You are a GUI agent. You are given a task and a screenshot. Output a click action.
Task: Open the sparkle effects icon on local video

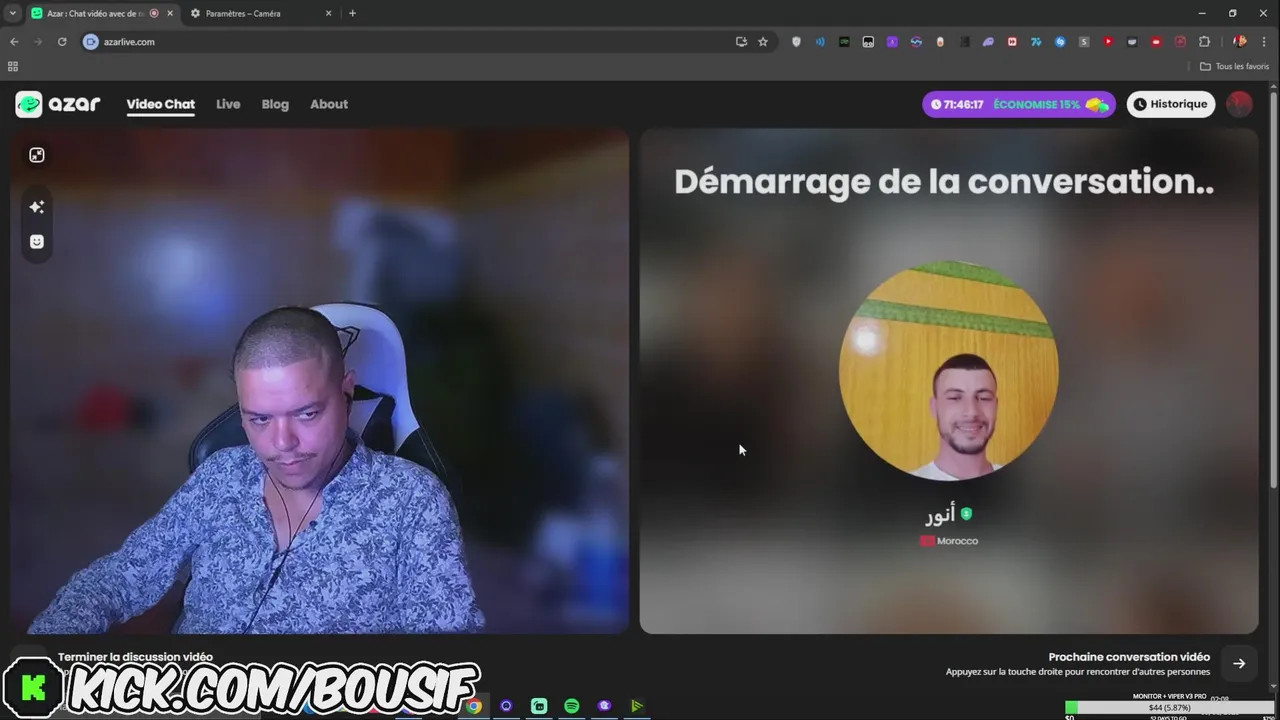click(37, 207)
